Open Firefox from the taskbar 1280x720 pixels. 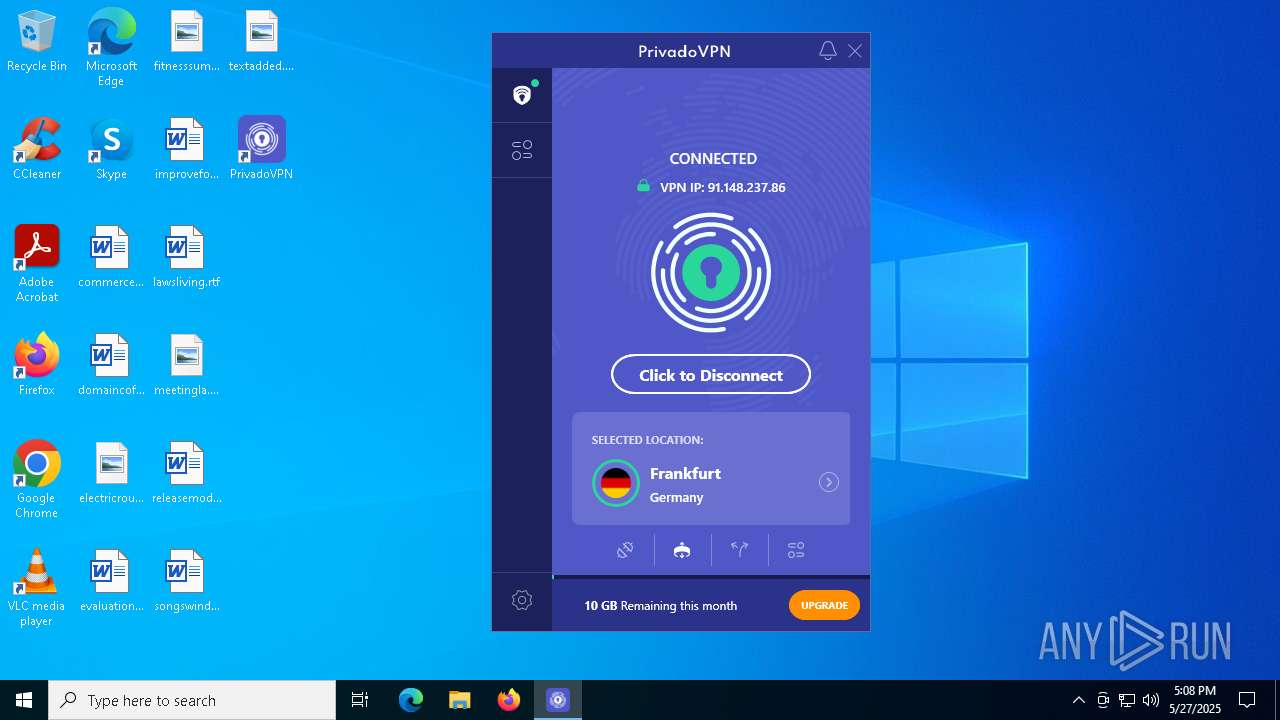click(509, 700)
